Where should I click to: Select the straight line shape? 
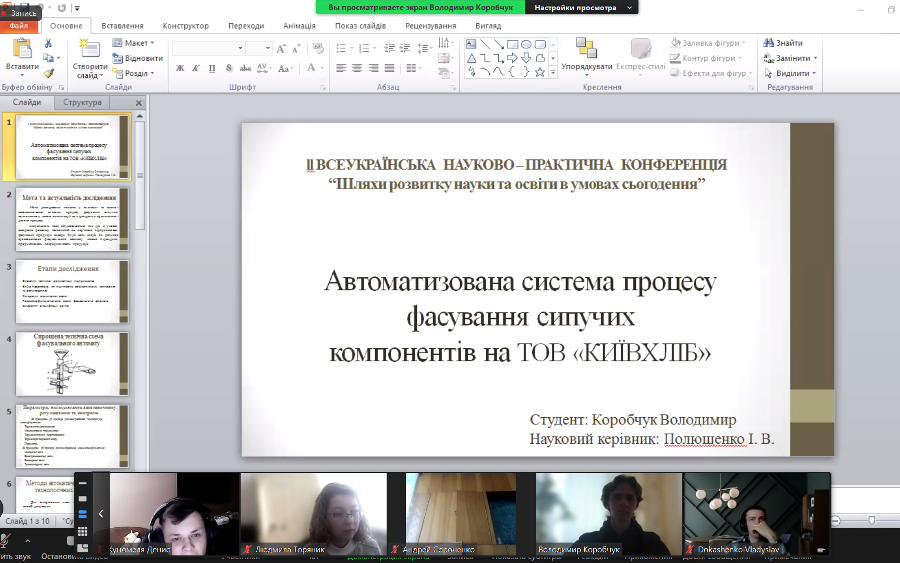click(485, 44)
